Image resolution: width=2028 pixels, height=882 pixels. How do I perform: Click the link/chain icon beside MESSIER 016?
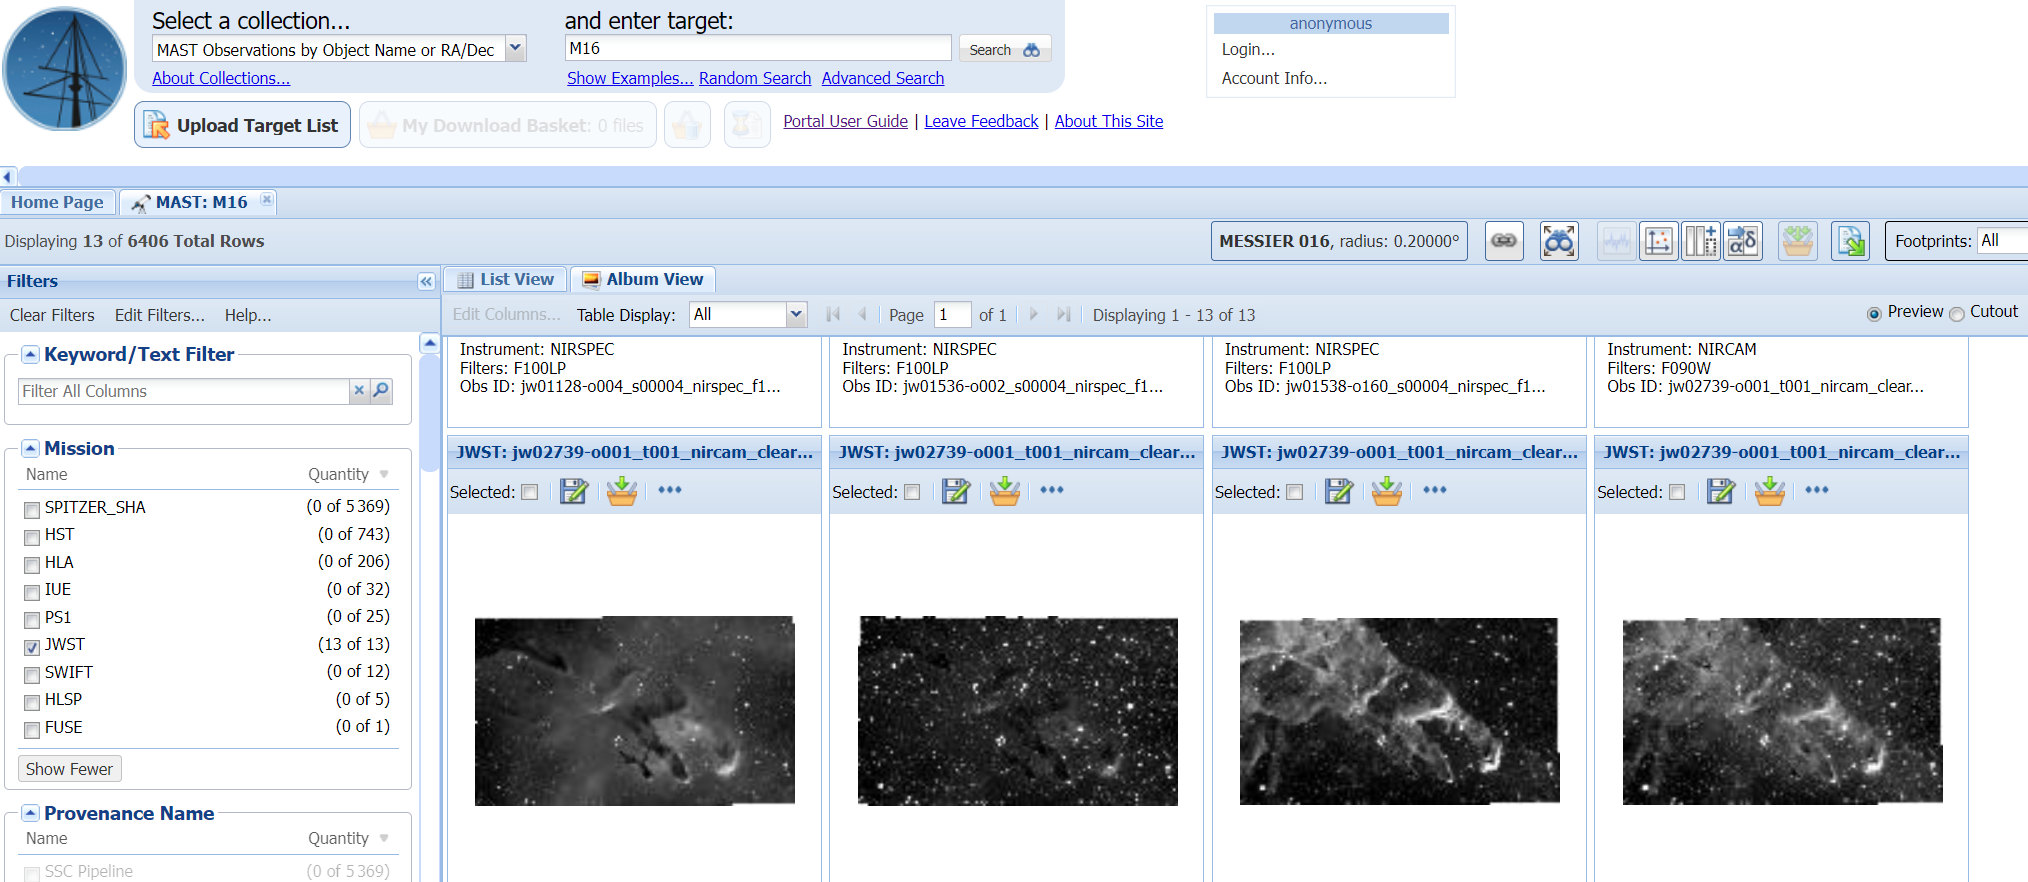click(x=1504, y=241)
